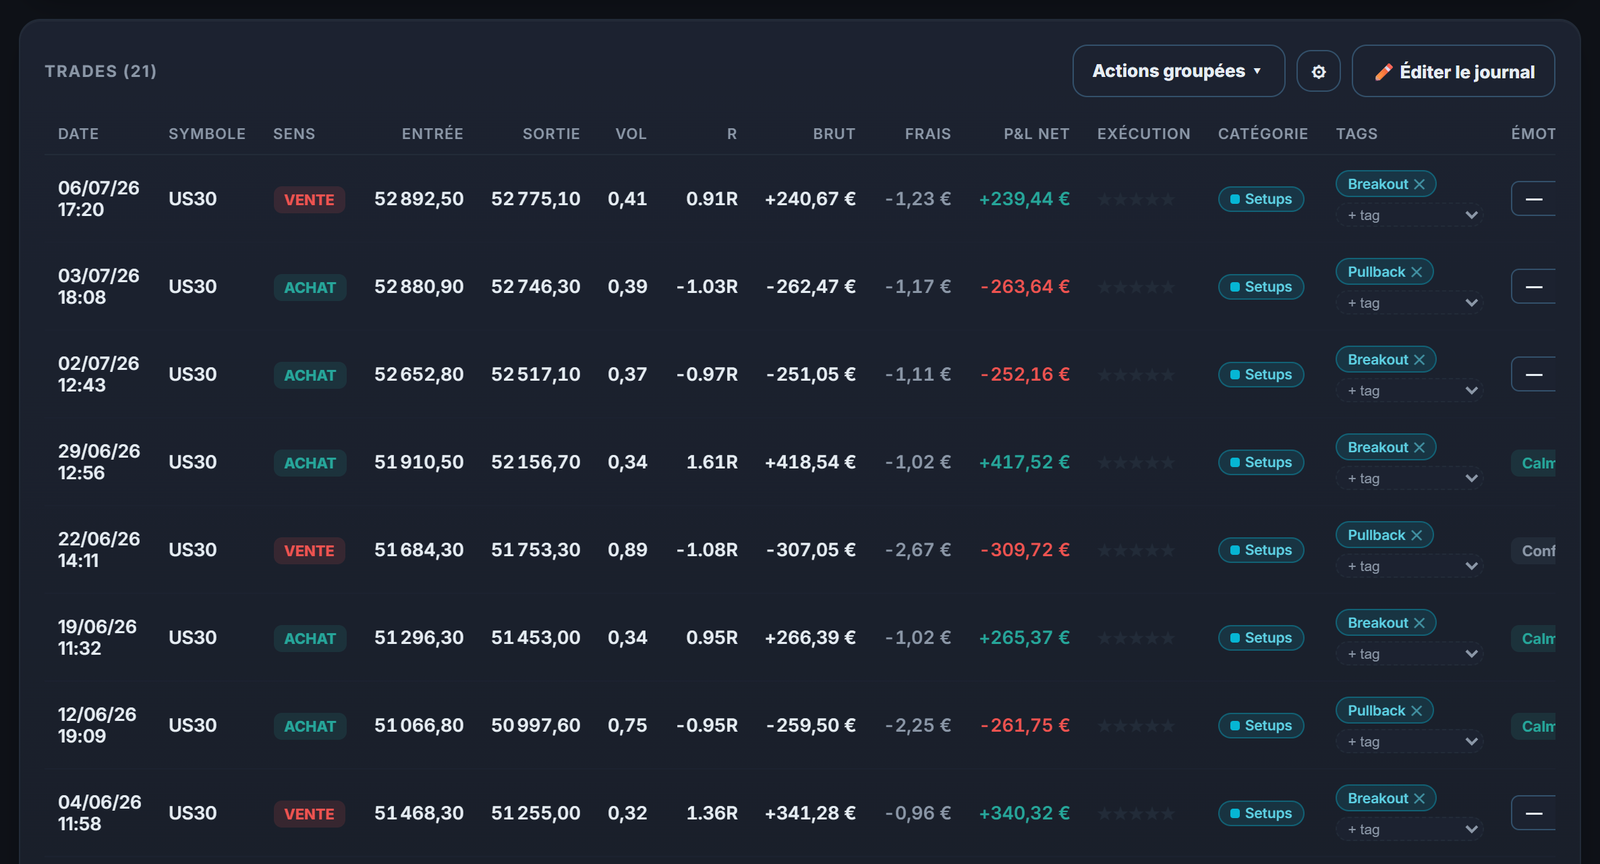1600x864 pixels.
Task: Sort by the VOL column header
Action: tap(631, 134)
